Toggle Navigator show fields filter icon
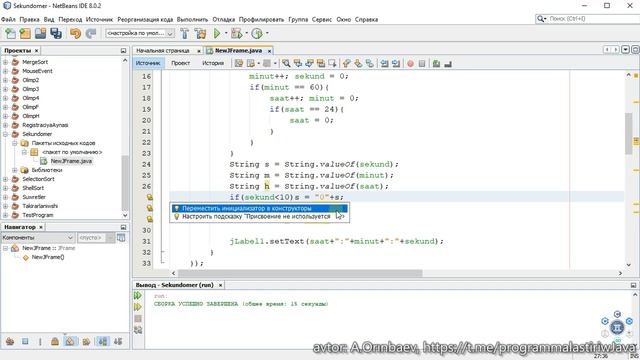Viewport: 640px width, 360px height. (25, 341)
